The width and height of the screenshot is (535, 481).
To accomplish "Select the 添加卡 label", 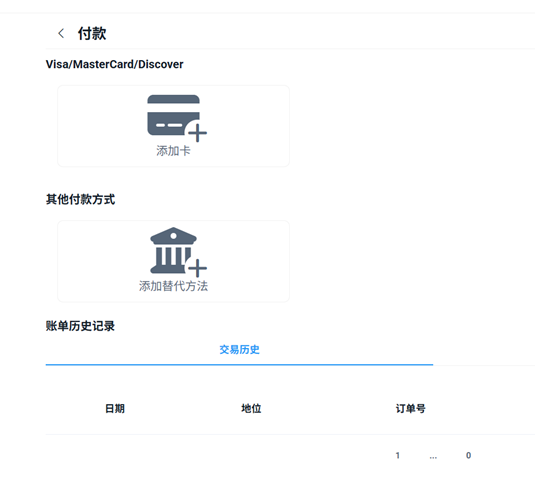I will coord(173,151).
